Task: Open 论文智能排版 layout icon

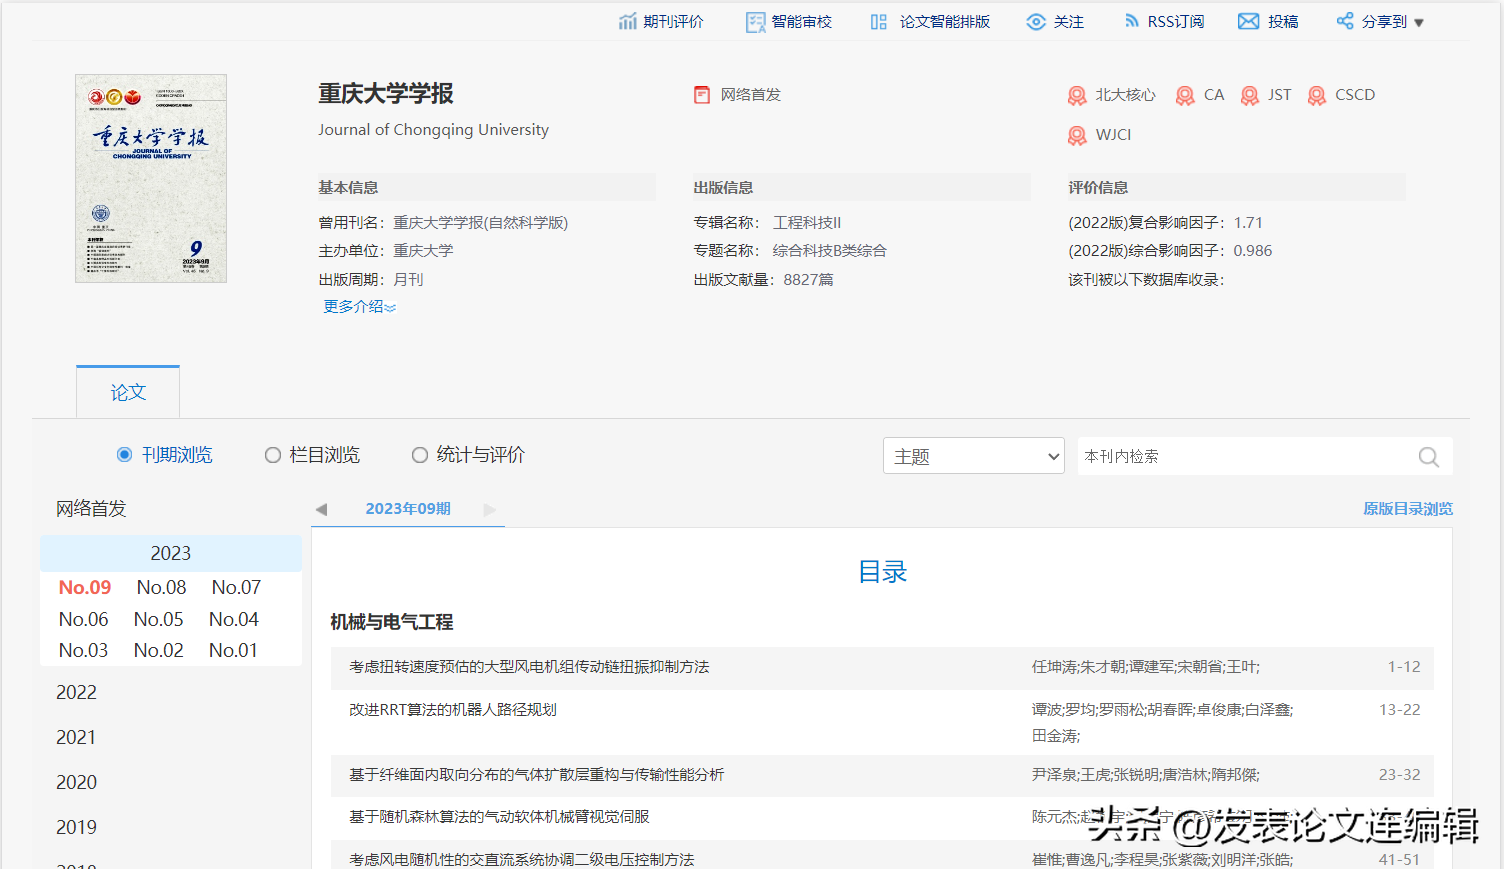Action: click(x=879, y=22)
